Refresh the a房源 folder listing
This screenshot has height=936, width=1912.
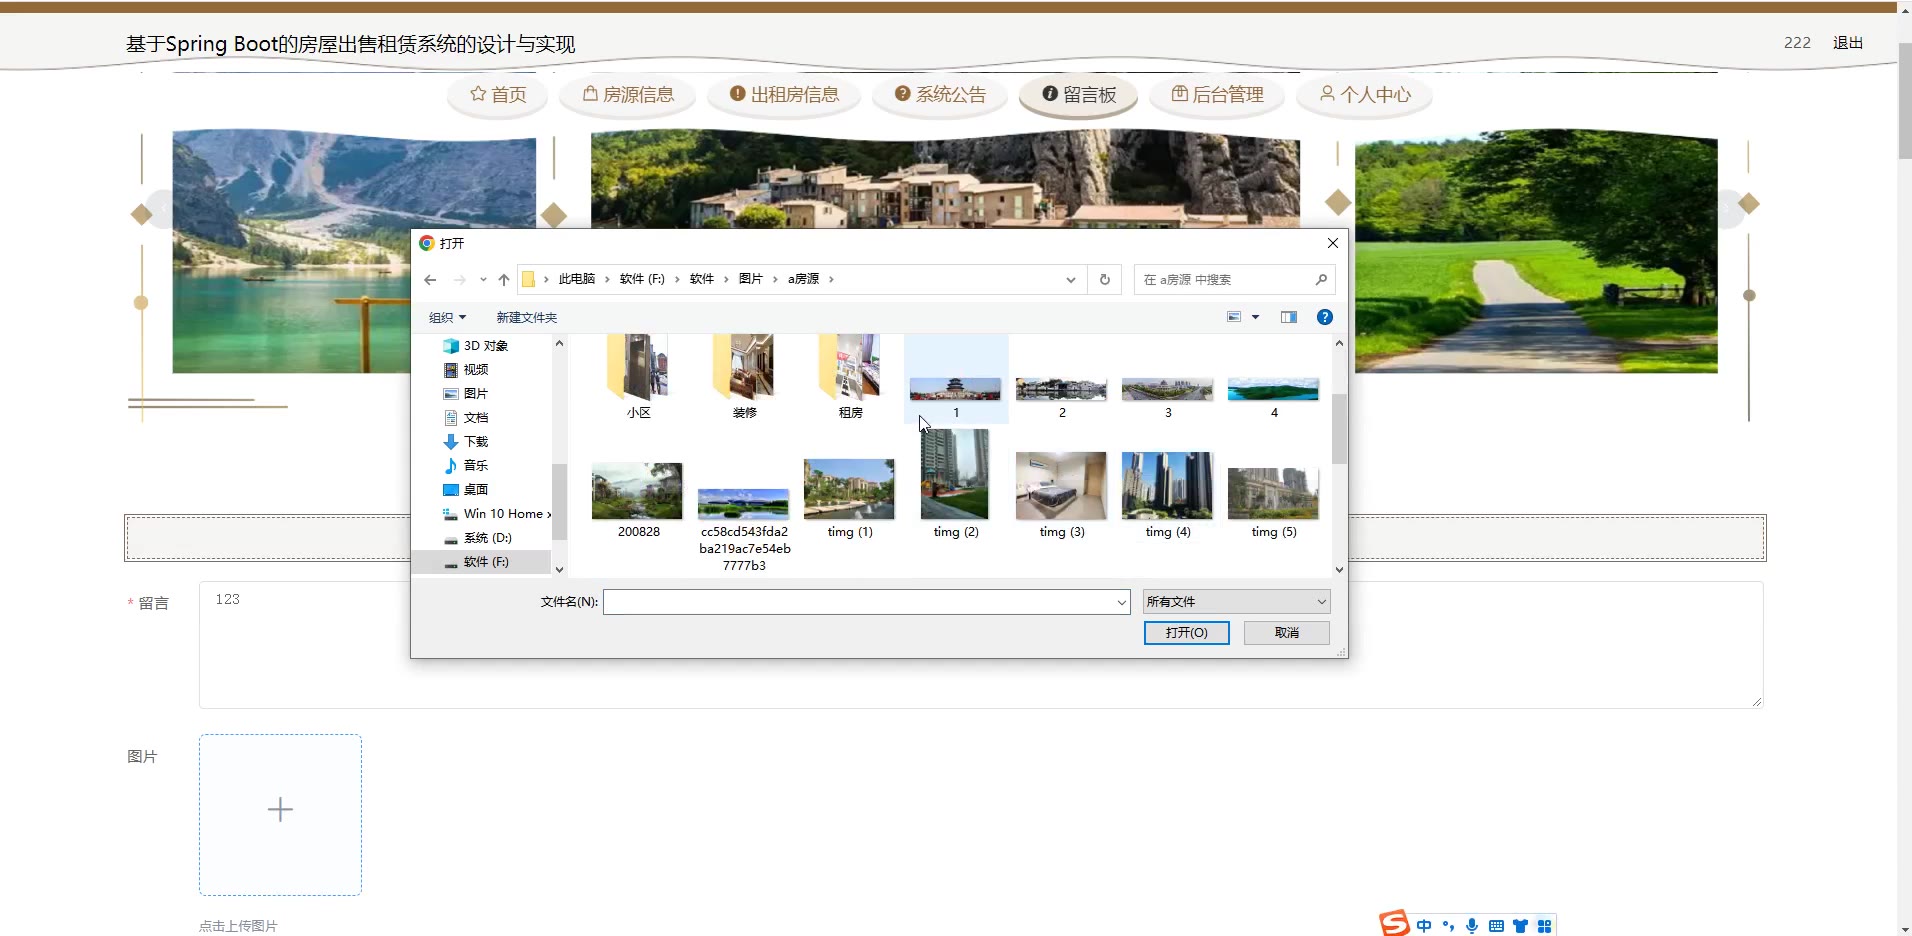point(1105,280)
